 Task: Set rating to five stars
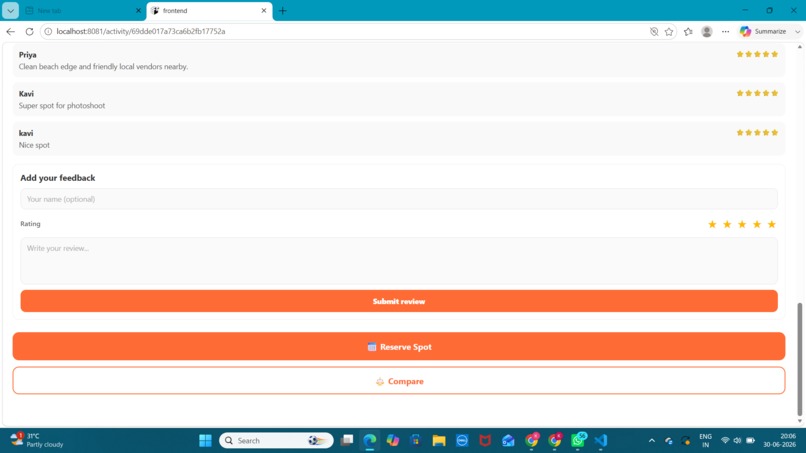(x=772, y=224)
